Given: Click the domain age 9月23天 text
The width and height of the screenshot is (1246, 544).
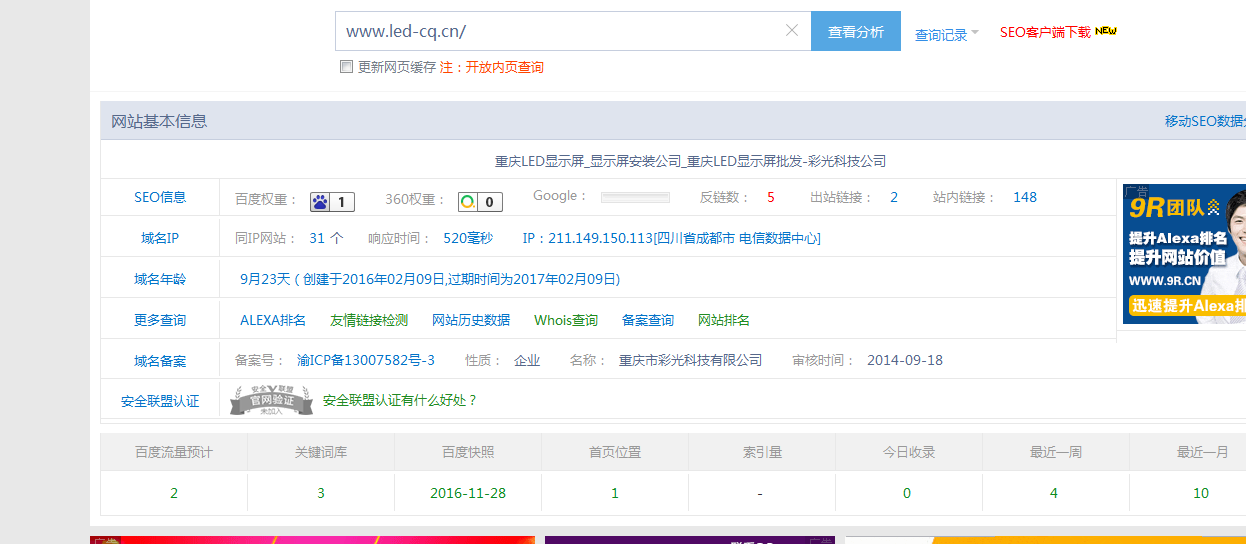Looking at the screenshot, I should click(265, 279).
